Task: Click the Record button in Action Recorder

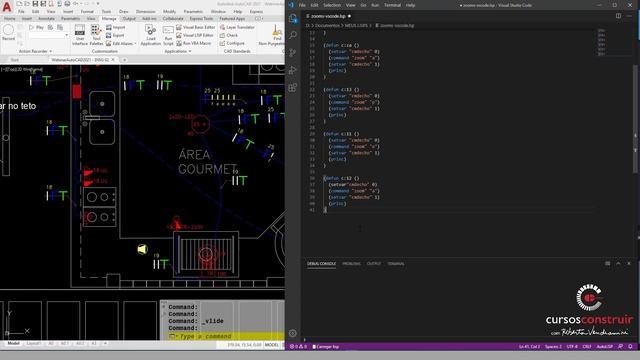Action: tap(9, 33)
